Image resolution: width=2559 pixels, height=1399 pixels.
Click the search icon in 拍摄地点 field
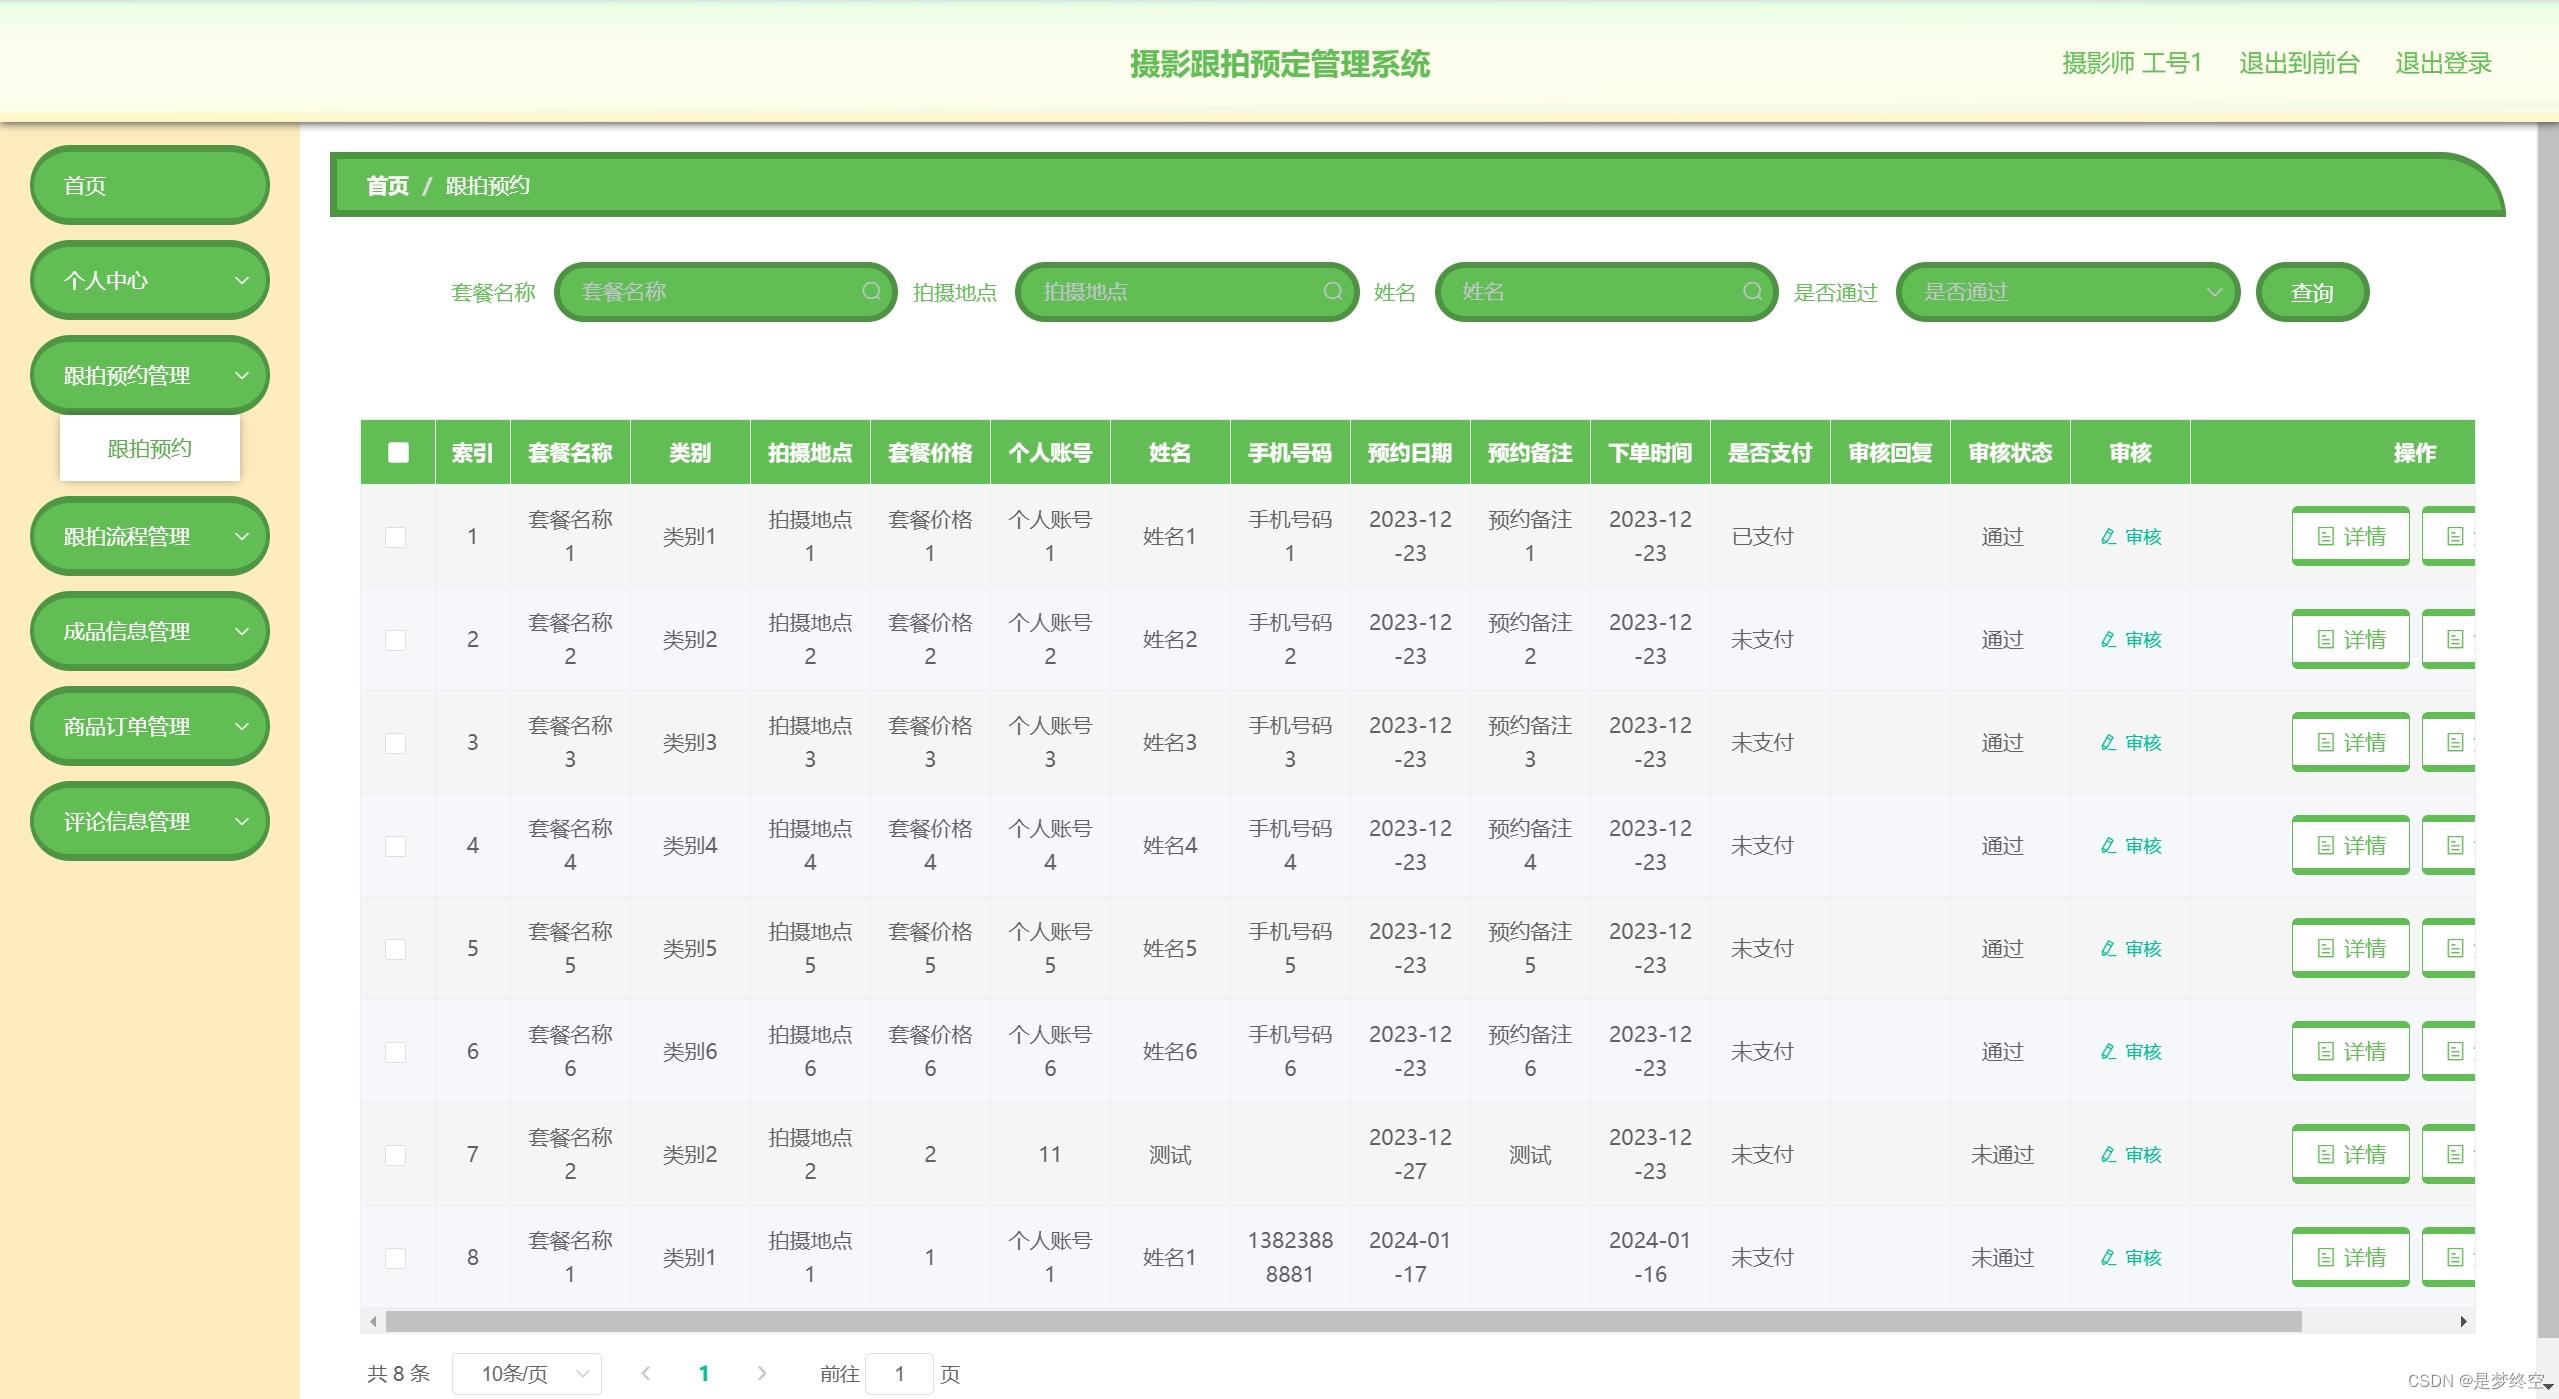1332,291
